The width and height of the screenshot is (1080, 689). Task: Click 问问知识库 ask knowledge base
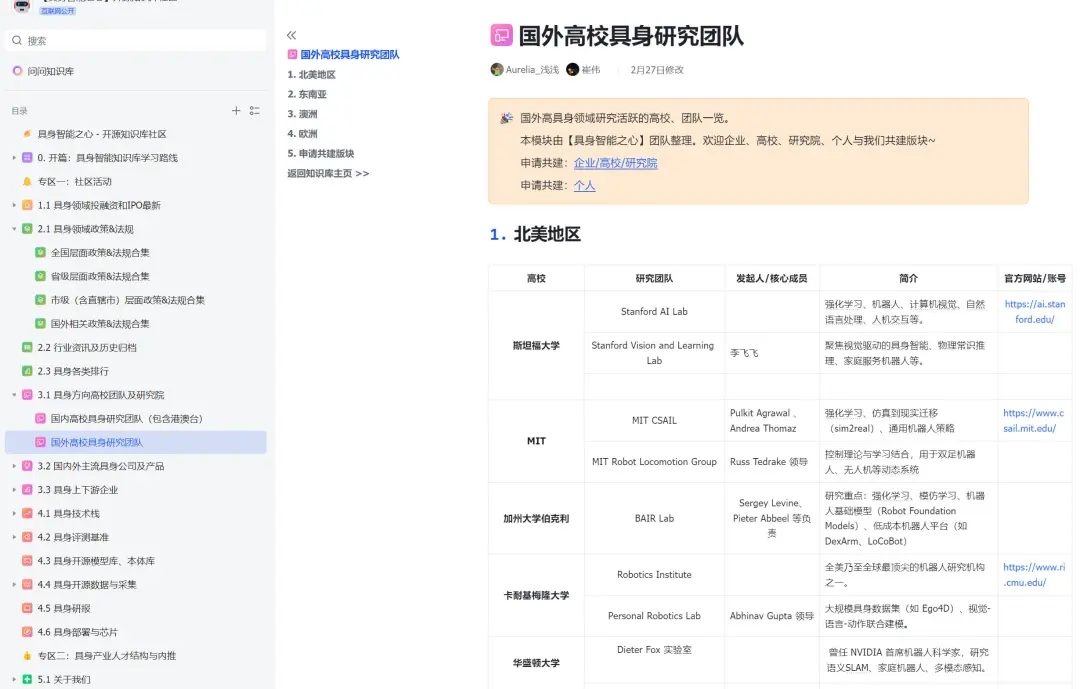pos(50,71)
